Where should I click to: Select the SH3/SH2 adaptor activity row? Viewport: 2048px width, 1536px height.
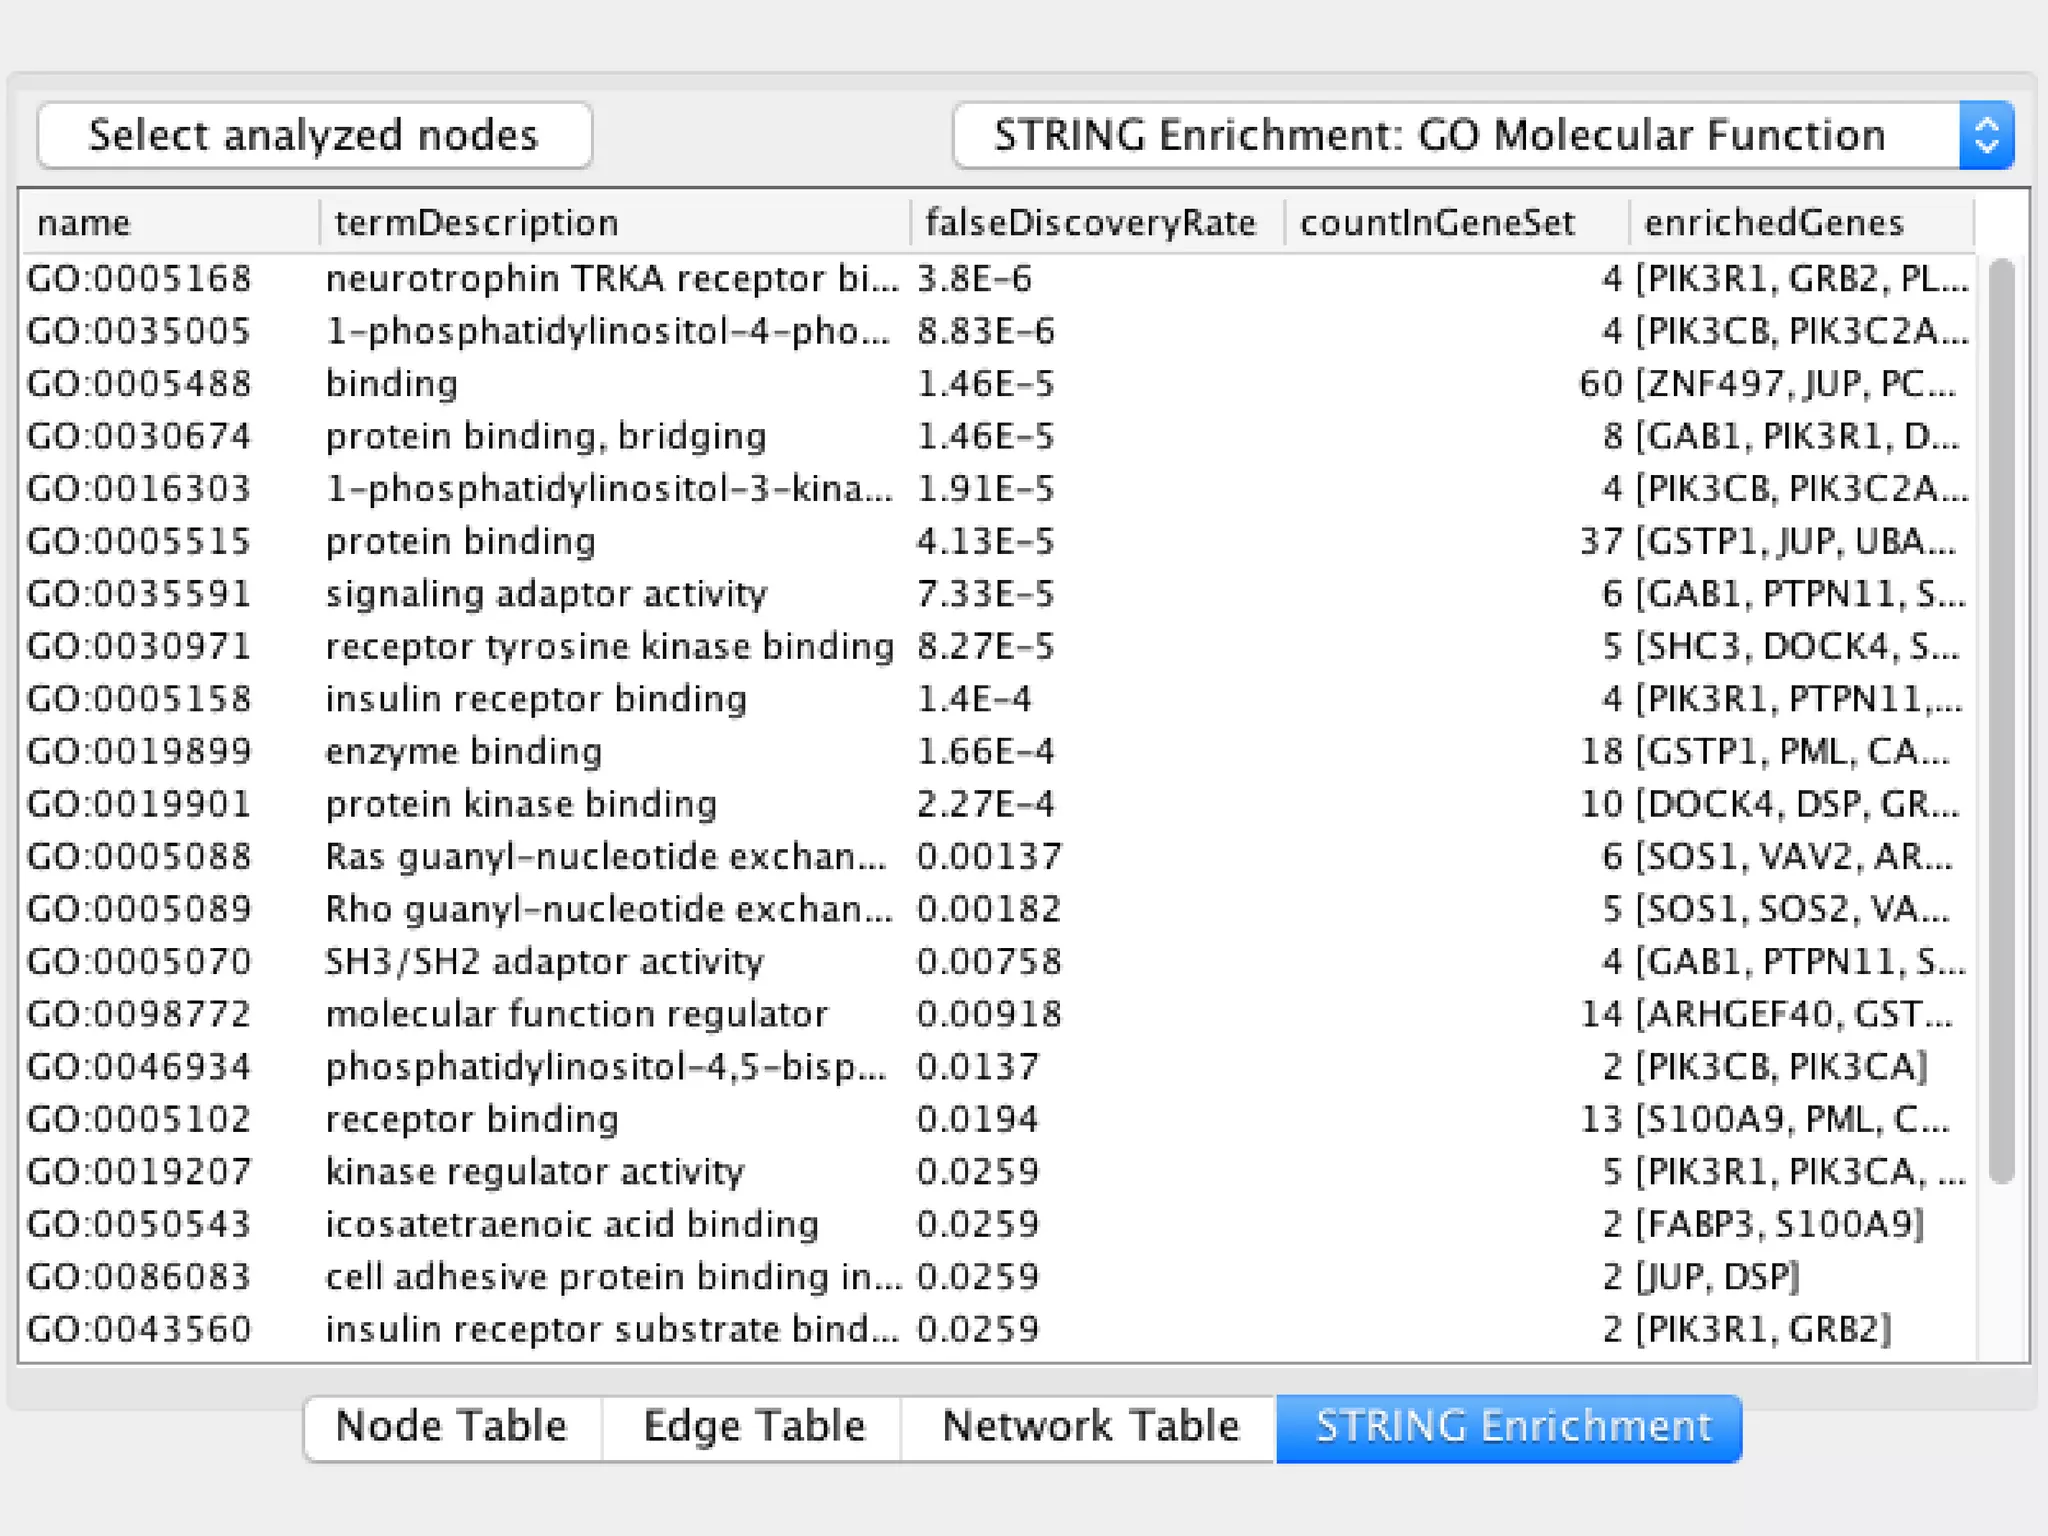coord(544,962)
